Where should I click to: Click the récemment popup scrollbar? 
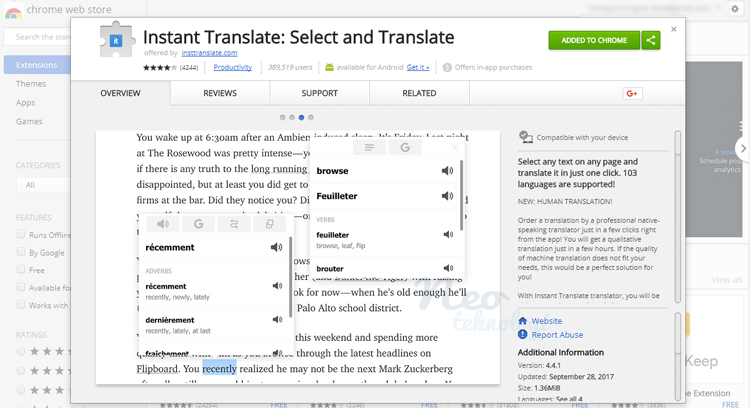click(x=290, y=277)
